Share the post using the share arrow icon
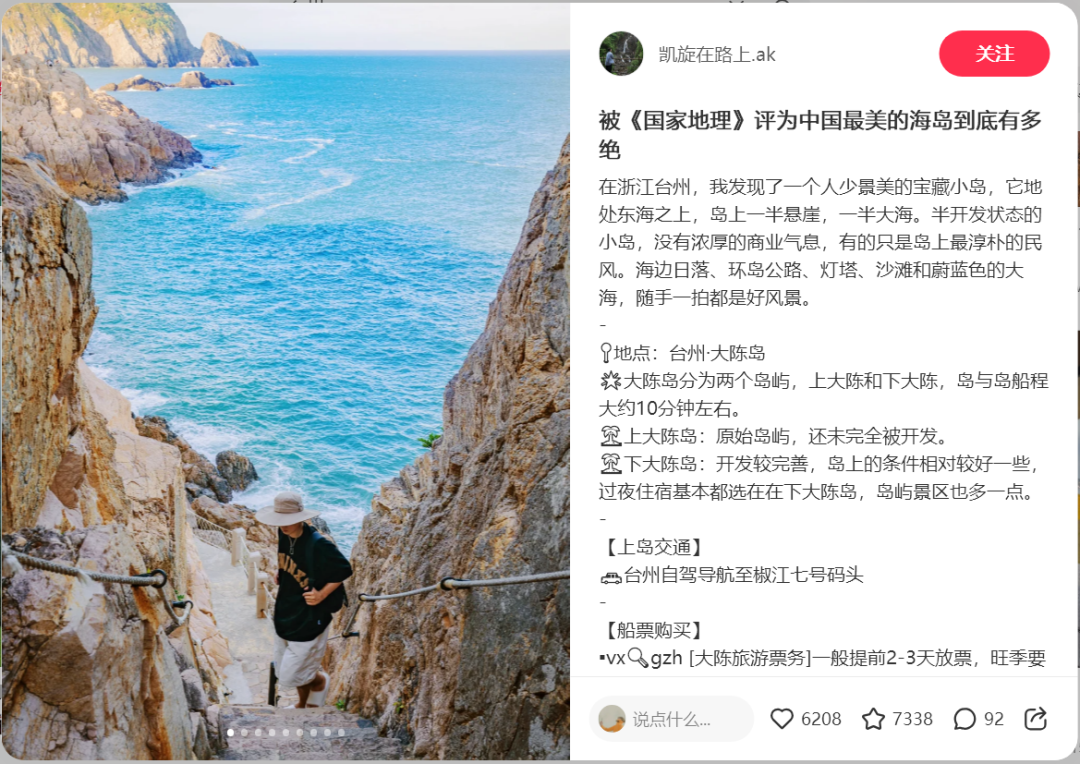Viewport: 1080px width, 764px height. 1035,719
